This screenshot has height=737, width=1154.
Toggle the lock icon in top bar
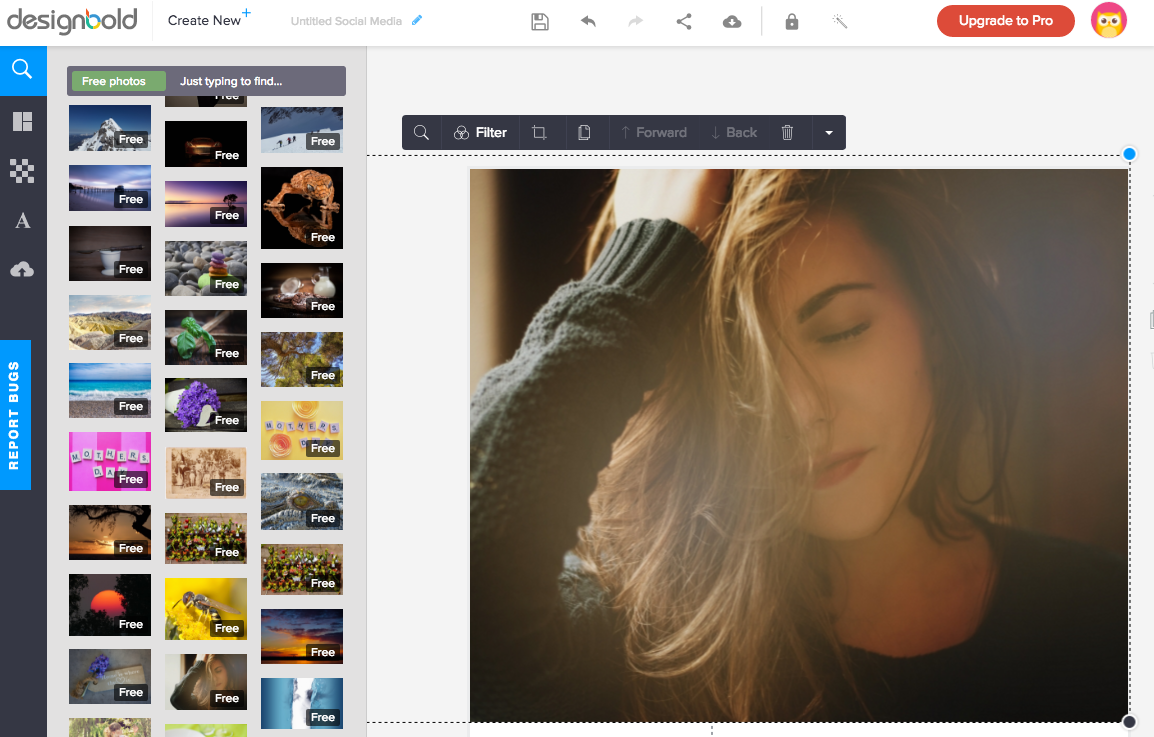tap(792, 21)
